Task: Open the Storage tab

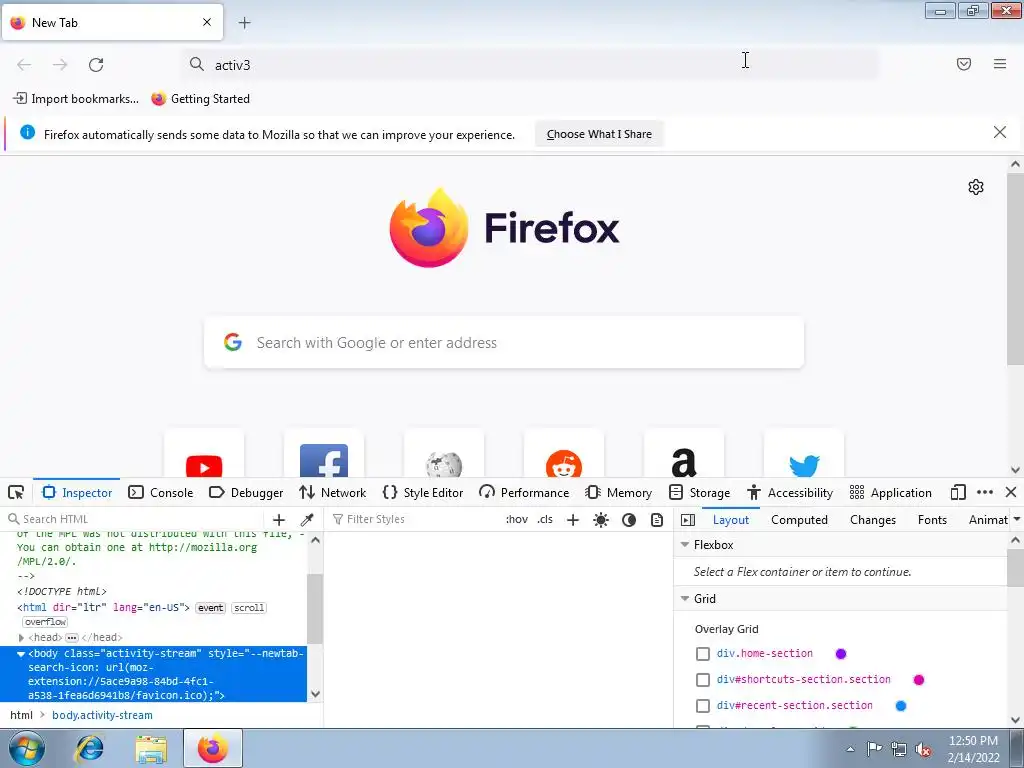Action: (x=699, y=492)
